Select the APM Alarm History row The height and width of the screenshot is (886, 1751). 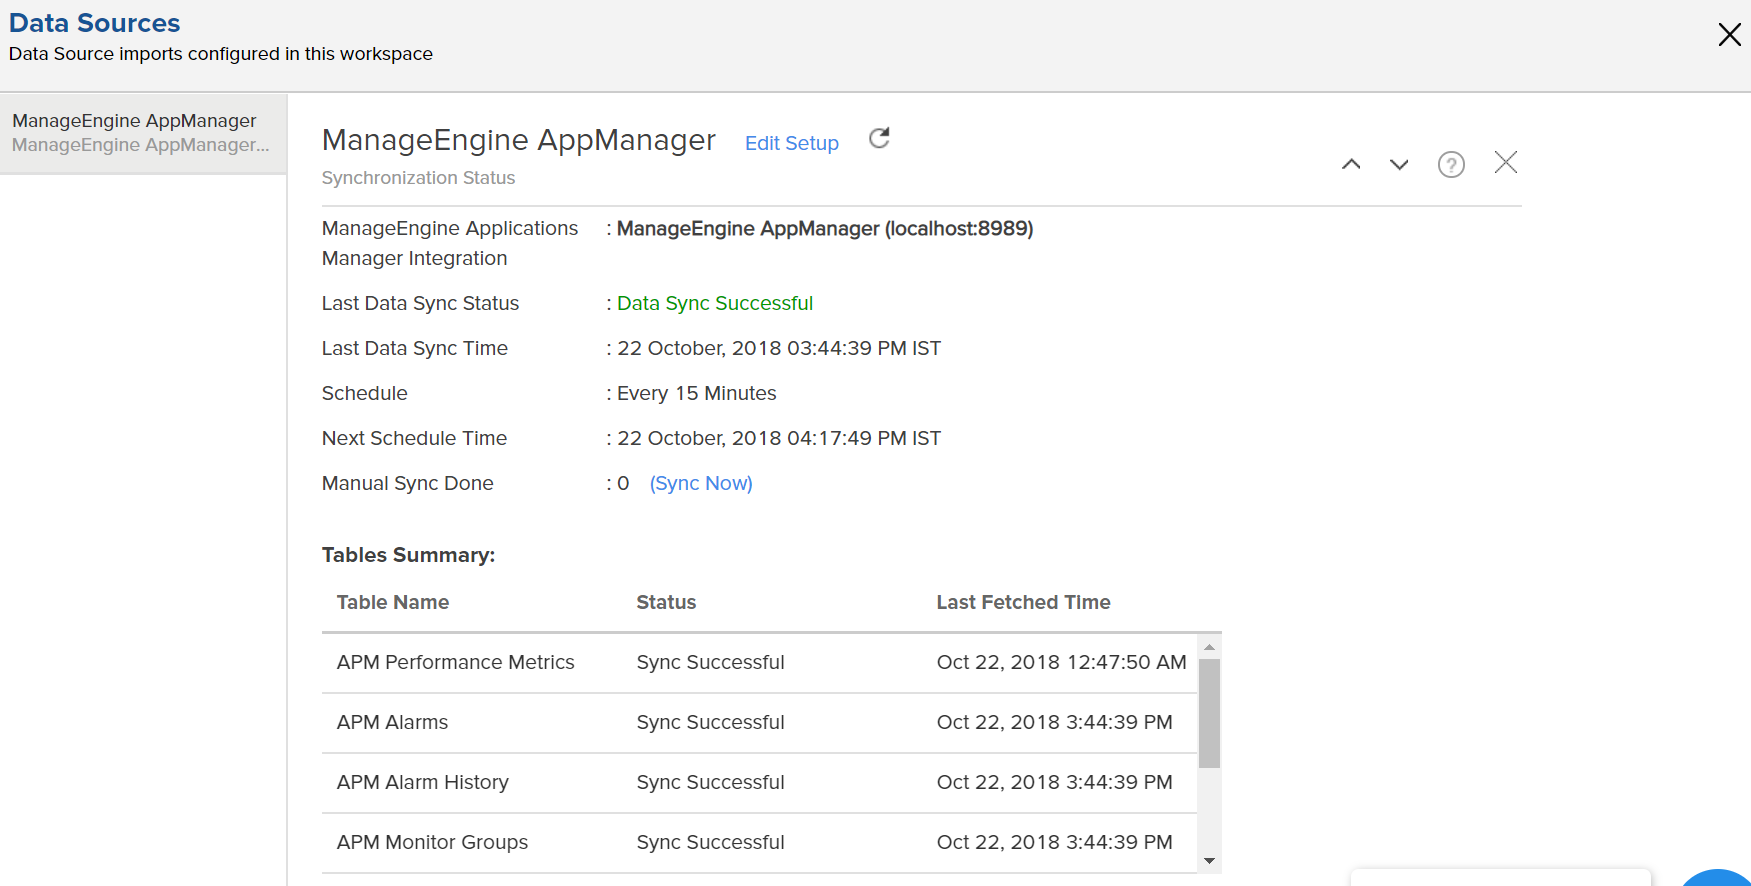pos(759,783)
